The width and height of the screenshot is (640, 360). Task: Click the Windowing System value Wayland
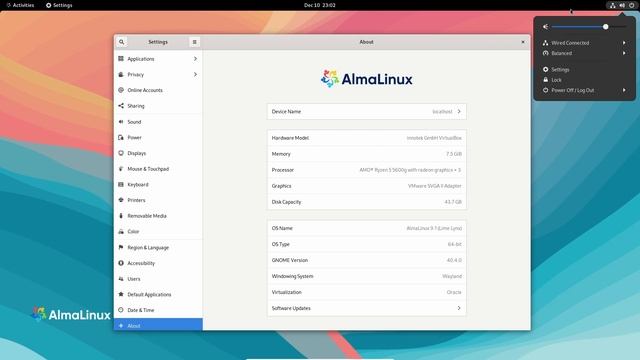pos(452,276)
